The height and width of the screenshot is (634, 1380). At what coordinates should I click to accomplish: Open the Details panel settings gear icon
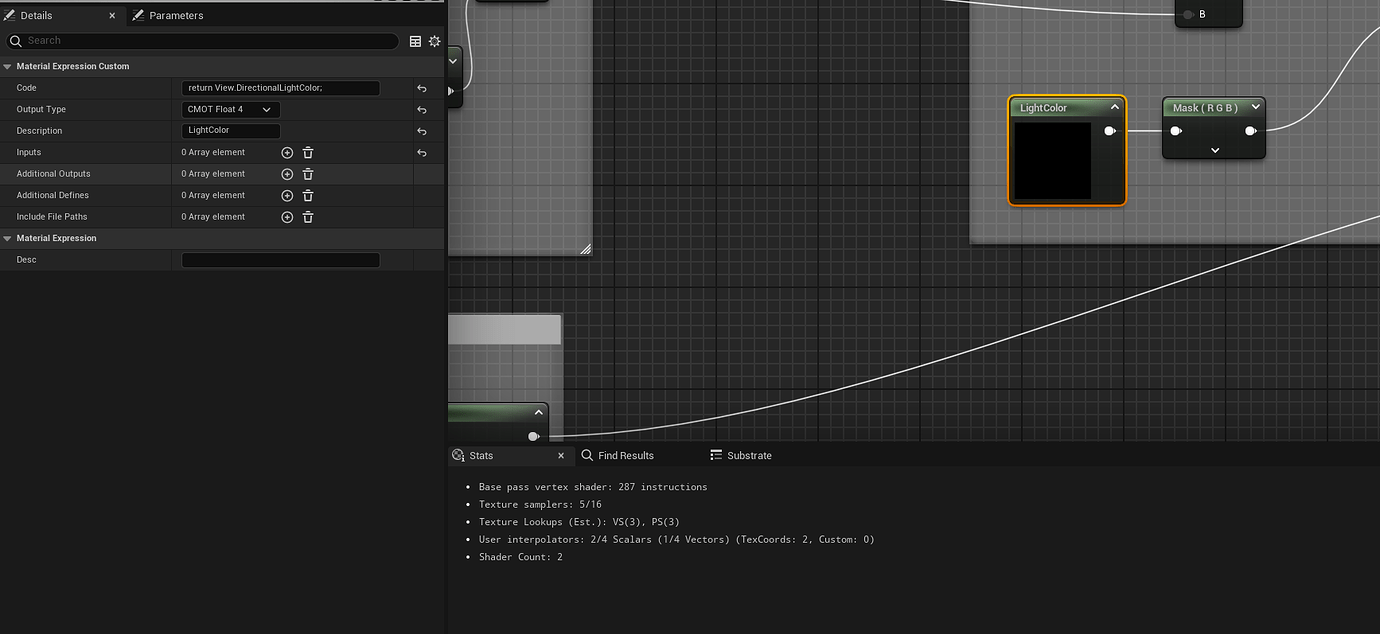(x=434, y=41)
